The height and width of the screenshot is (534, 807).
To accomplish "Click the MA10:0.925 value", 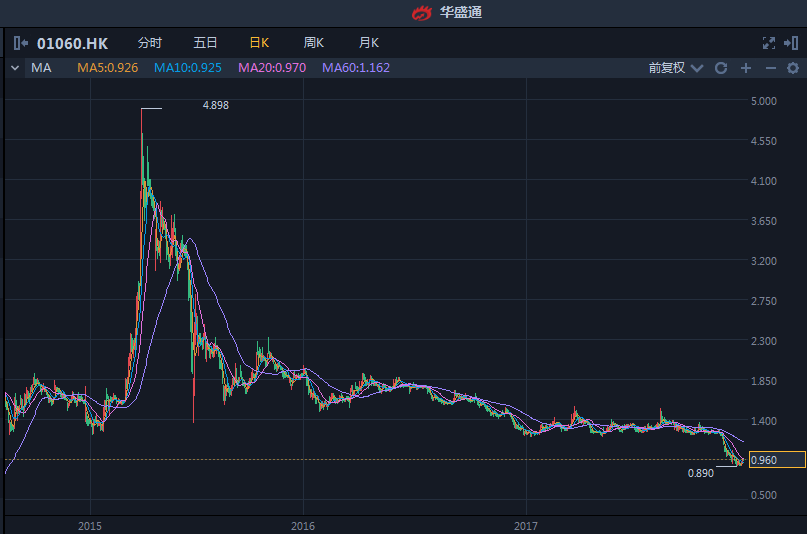I will (188, 68).
